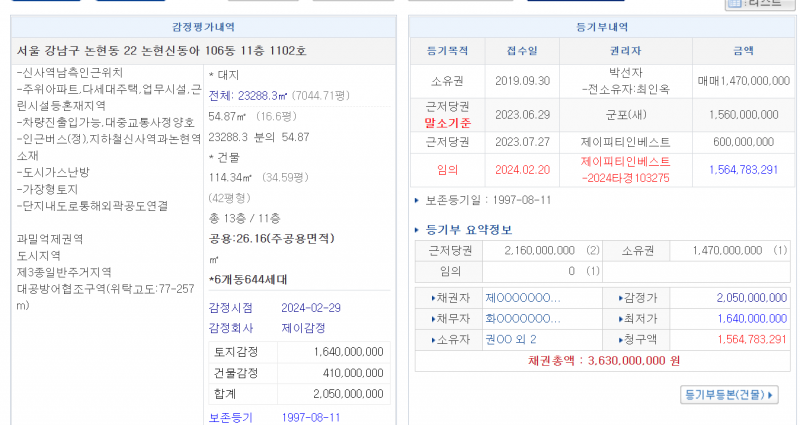This screenshot has height=425, width=800.
Task: Click the list icon in the 리스트 button
Action: pos(736,4)
